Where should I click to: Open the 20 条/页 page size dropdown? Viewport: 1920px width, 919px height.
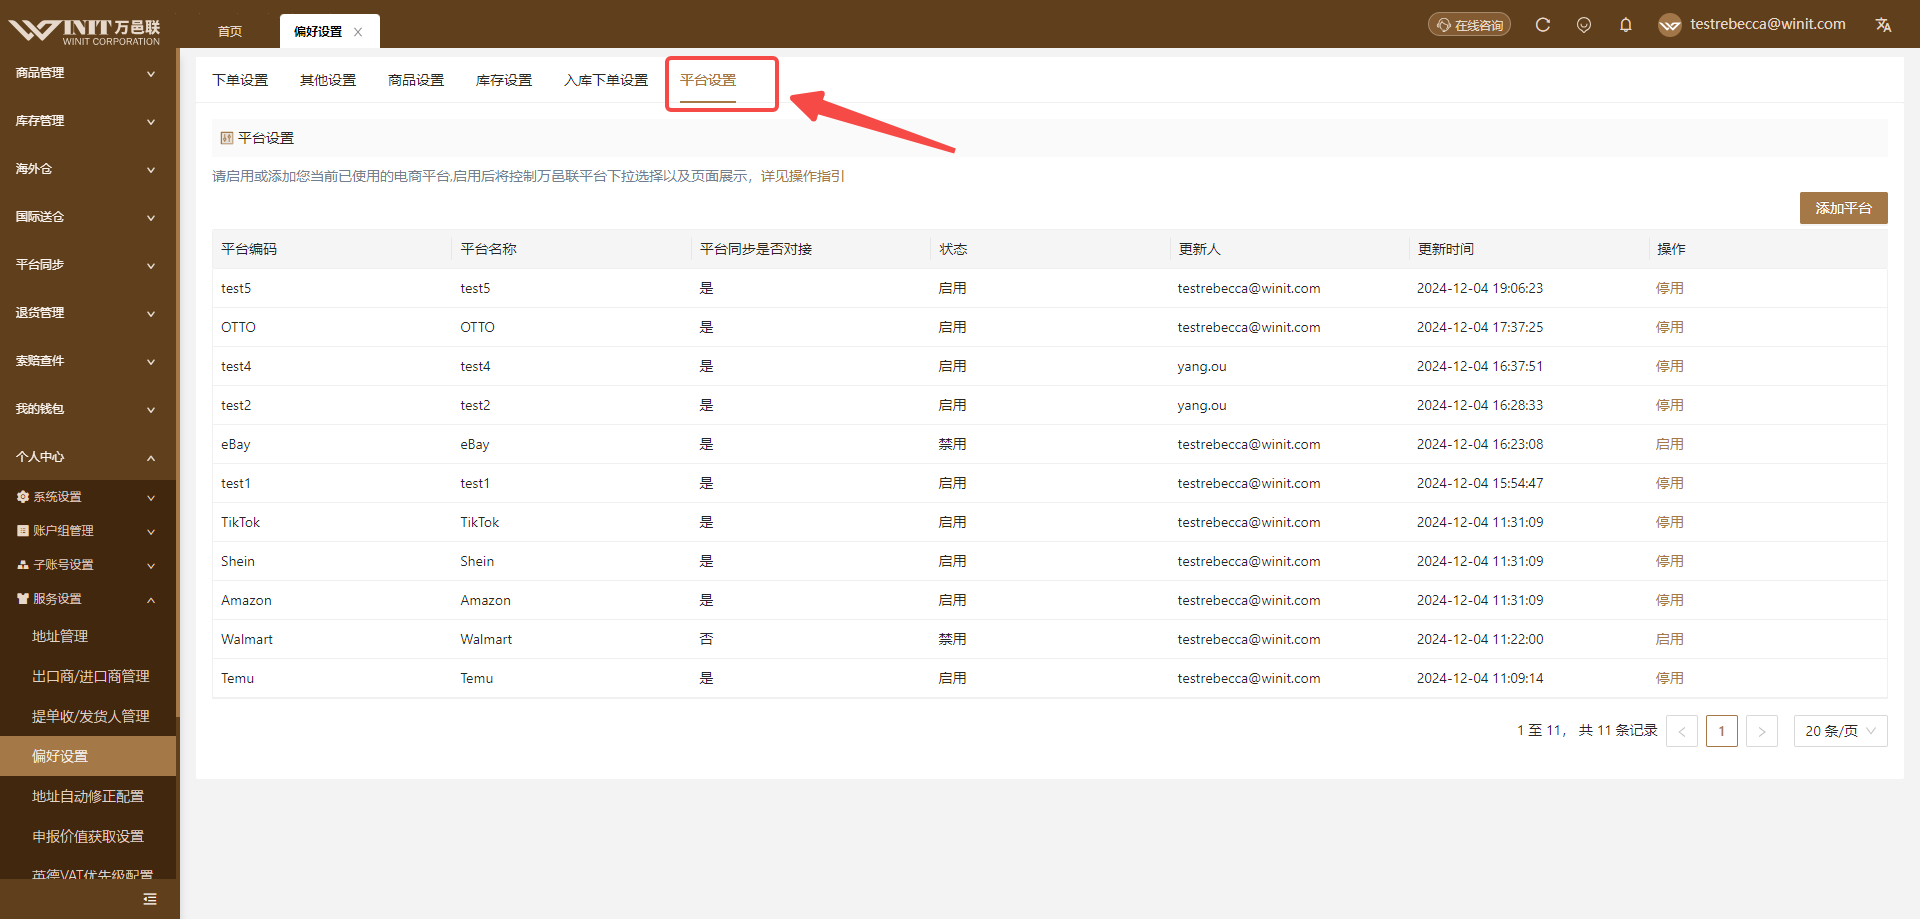(1841, 731)
